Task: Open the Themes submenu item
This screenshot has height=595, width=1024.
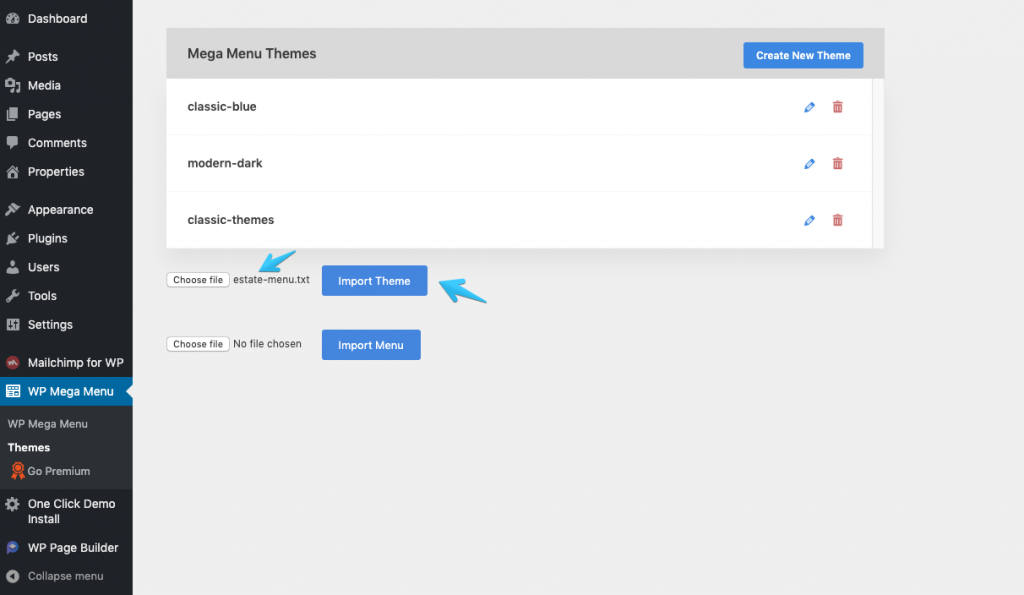Action: (x=29, y=447)
